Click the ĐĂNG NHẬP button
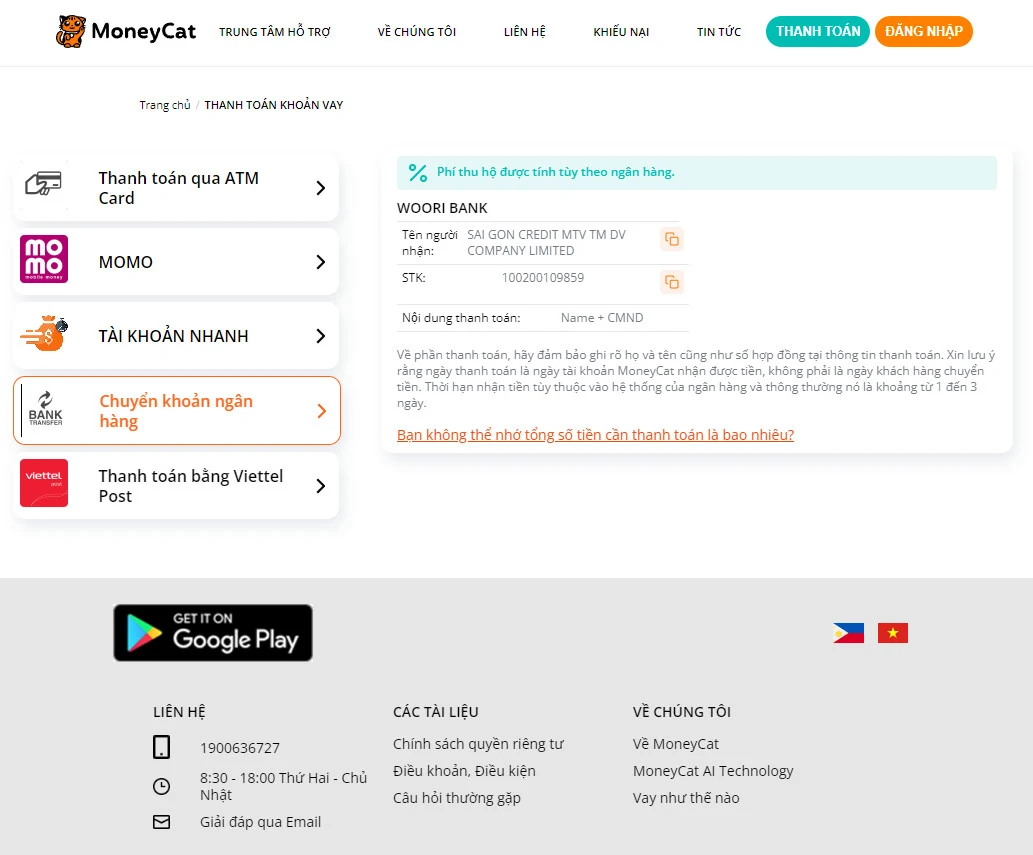 coord(924,31)
